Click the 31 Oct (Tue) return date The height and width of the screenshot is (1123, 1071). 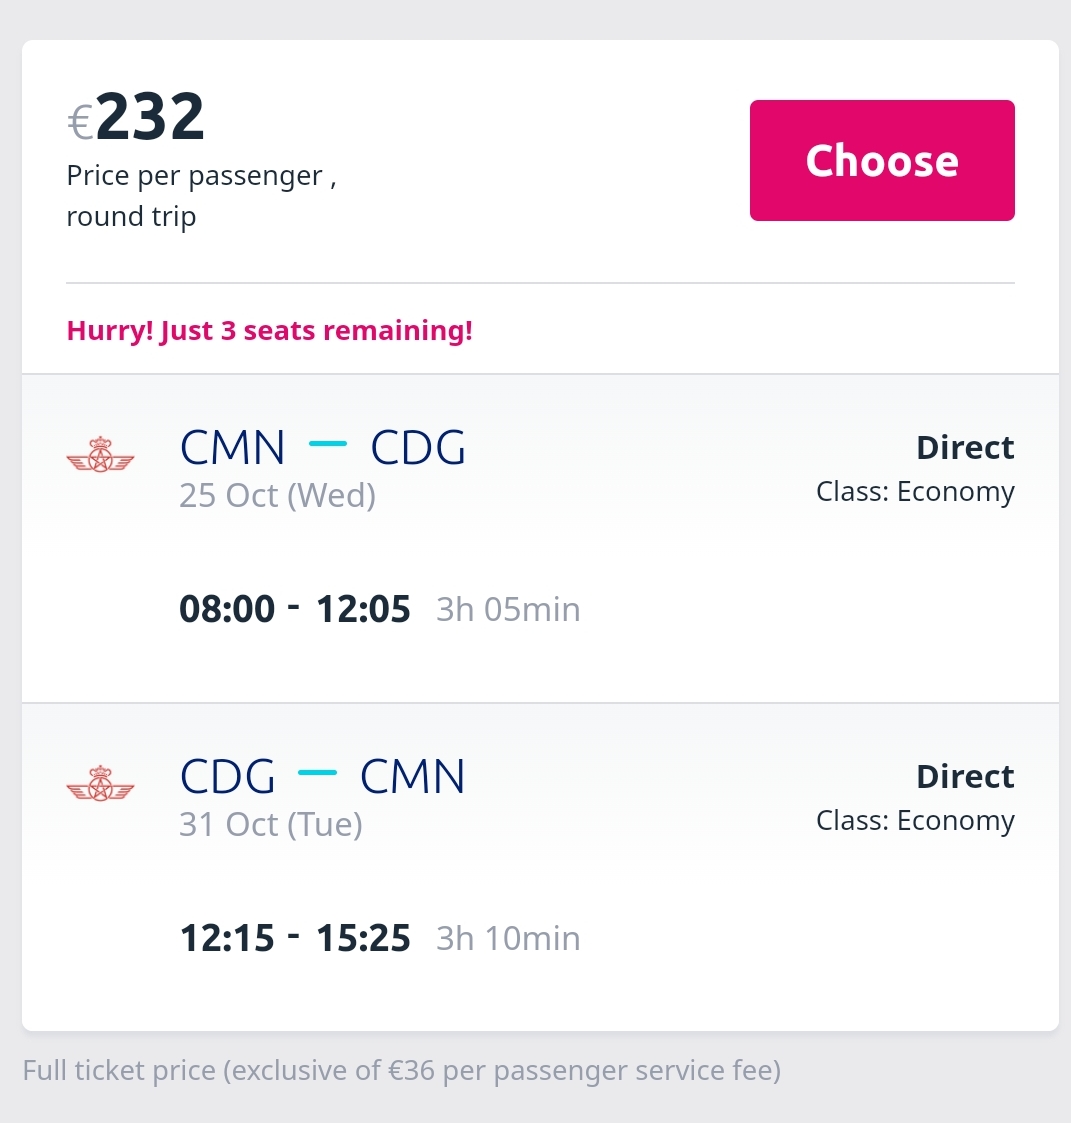[271, 824]
